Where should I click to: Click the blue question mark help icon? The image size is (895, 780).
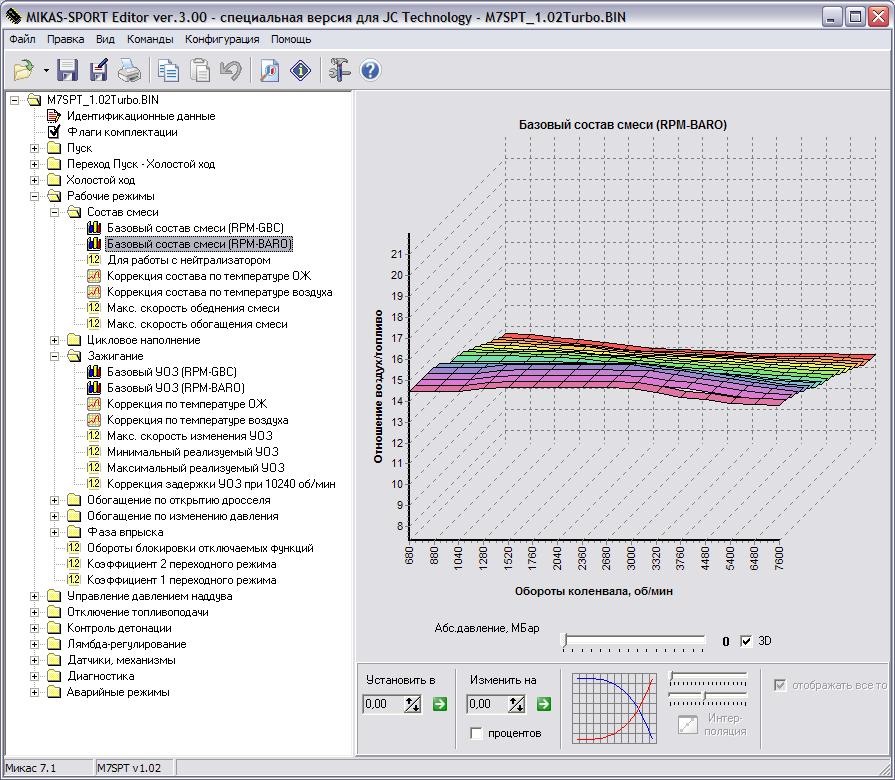369,70
